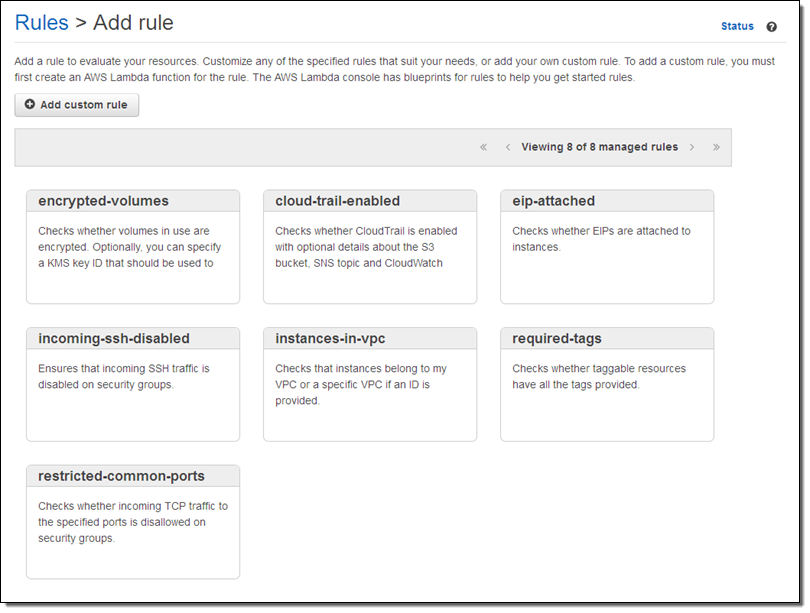Jump to first page of managed rules
The width and height of the screenshot is (810, 613).
[x=483, y=147]
